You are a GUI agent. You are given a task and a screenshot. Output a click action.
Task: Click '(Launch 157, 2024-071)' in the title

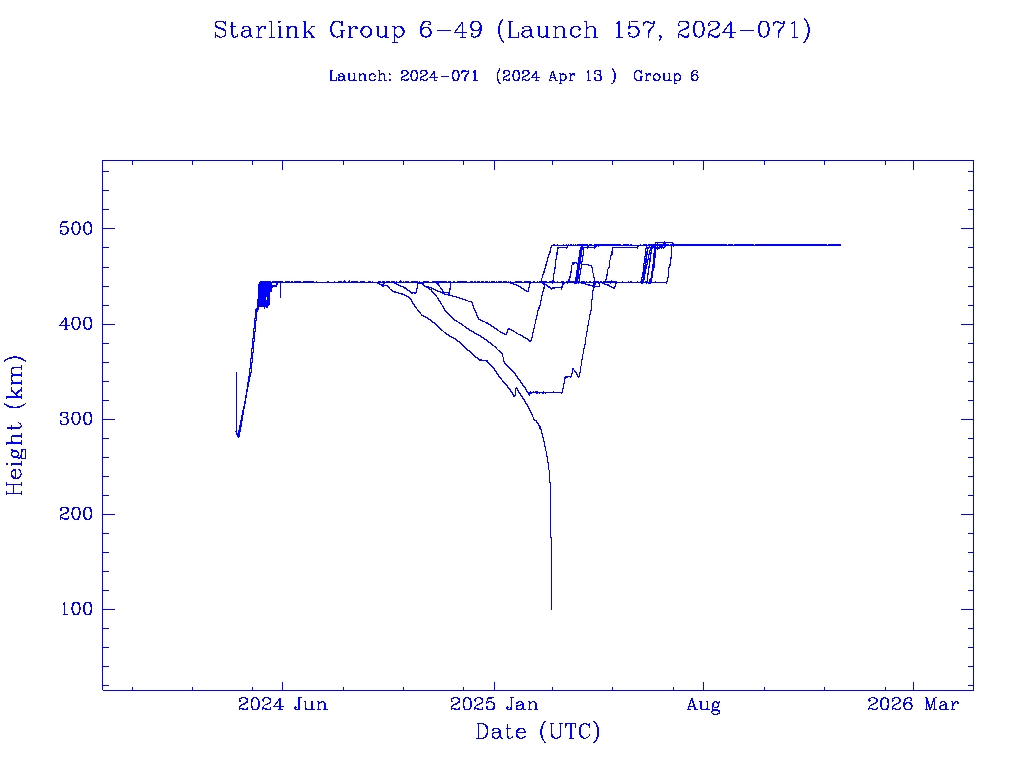click(x=654, y=30)
